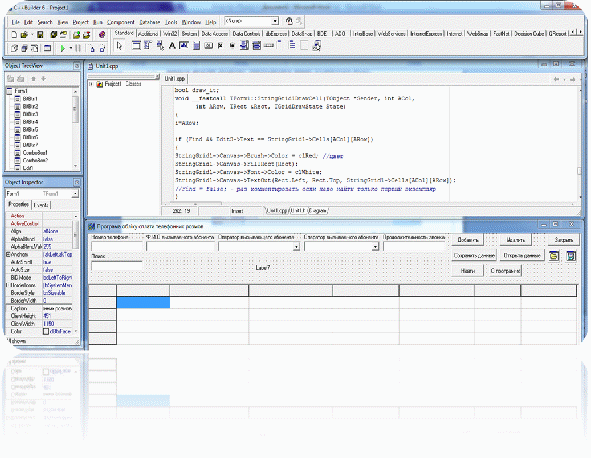
Task: Switch to the Win32 palette tab
Action: tap(170, 34)
